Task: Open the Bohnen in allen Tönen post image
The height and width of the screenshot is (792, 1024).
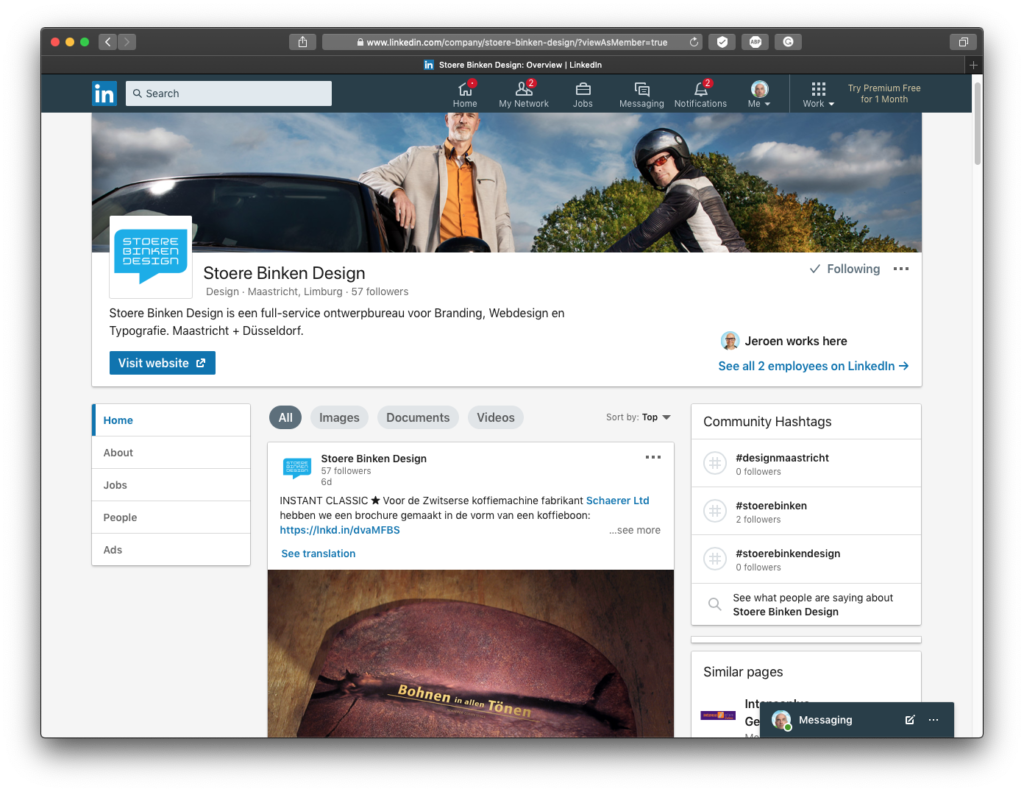Action: (x=470, y=654)
